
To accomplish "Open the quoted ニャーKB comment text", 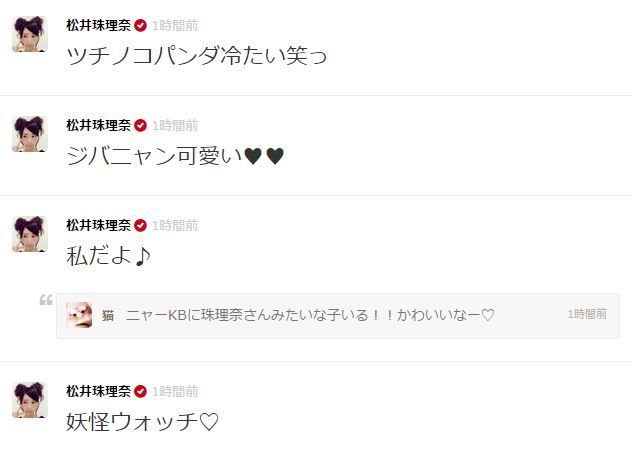I will coord(310,315).
